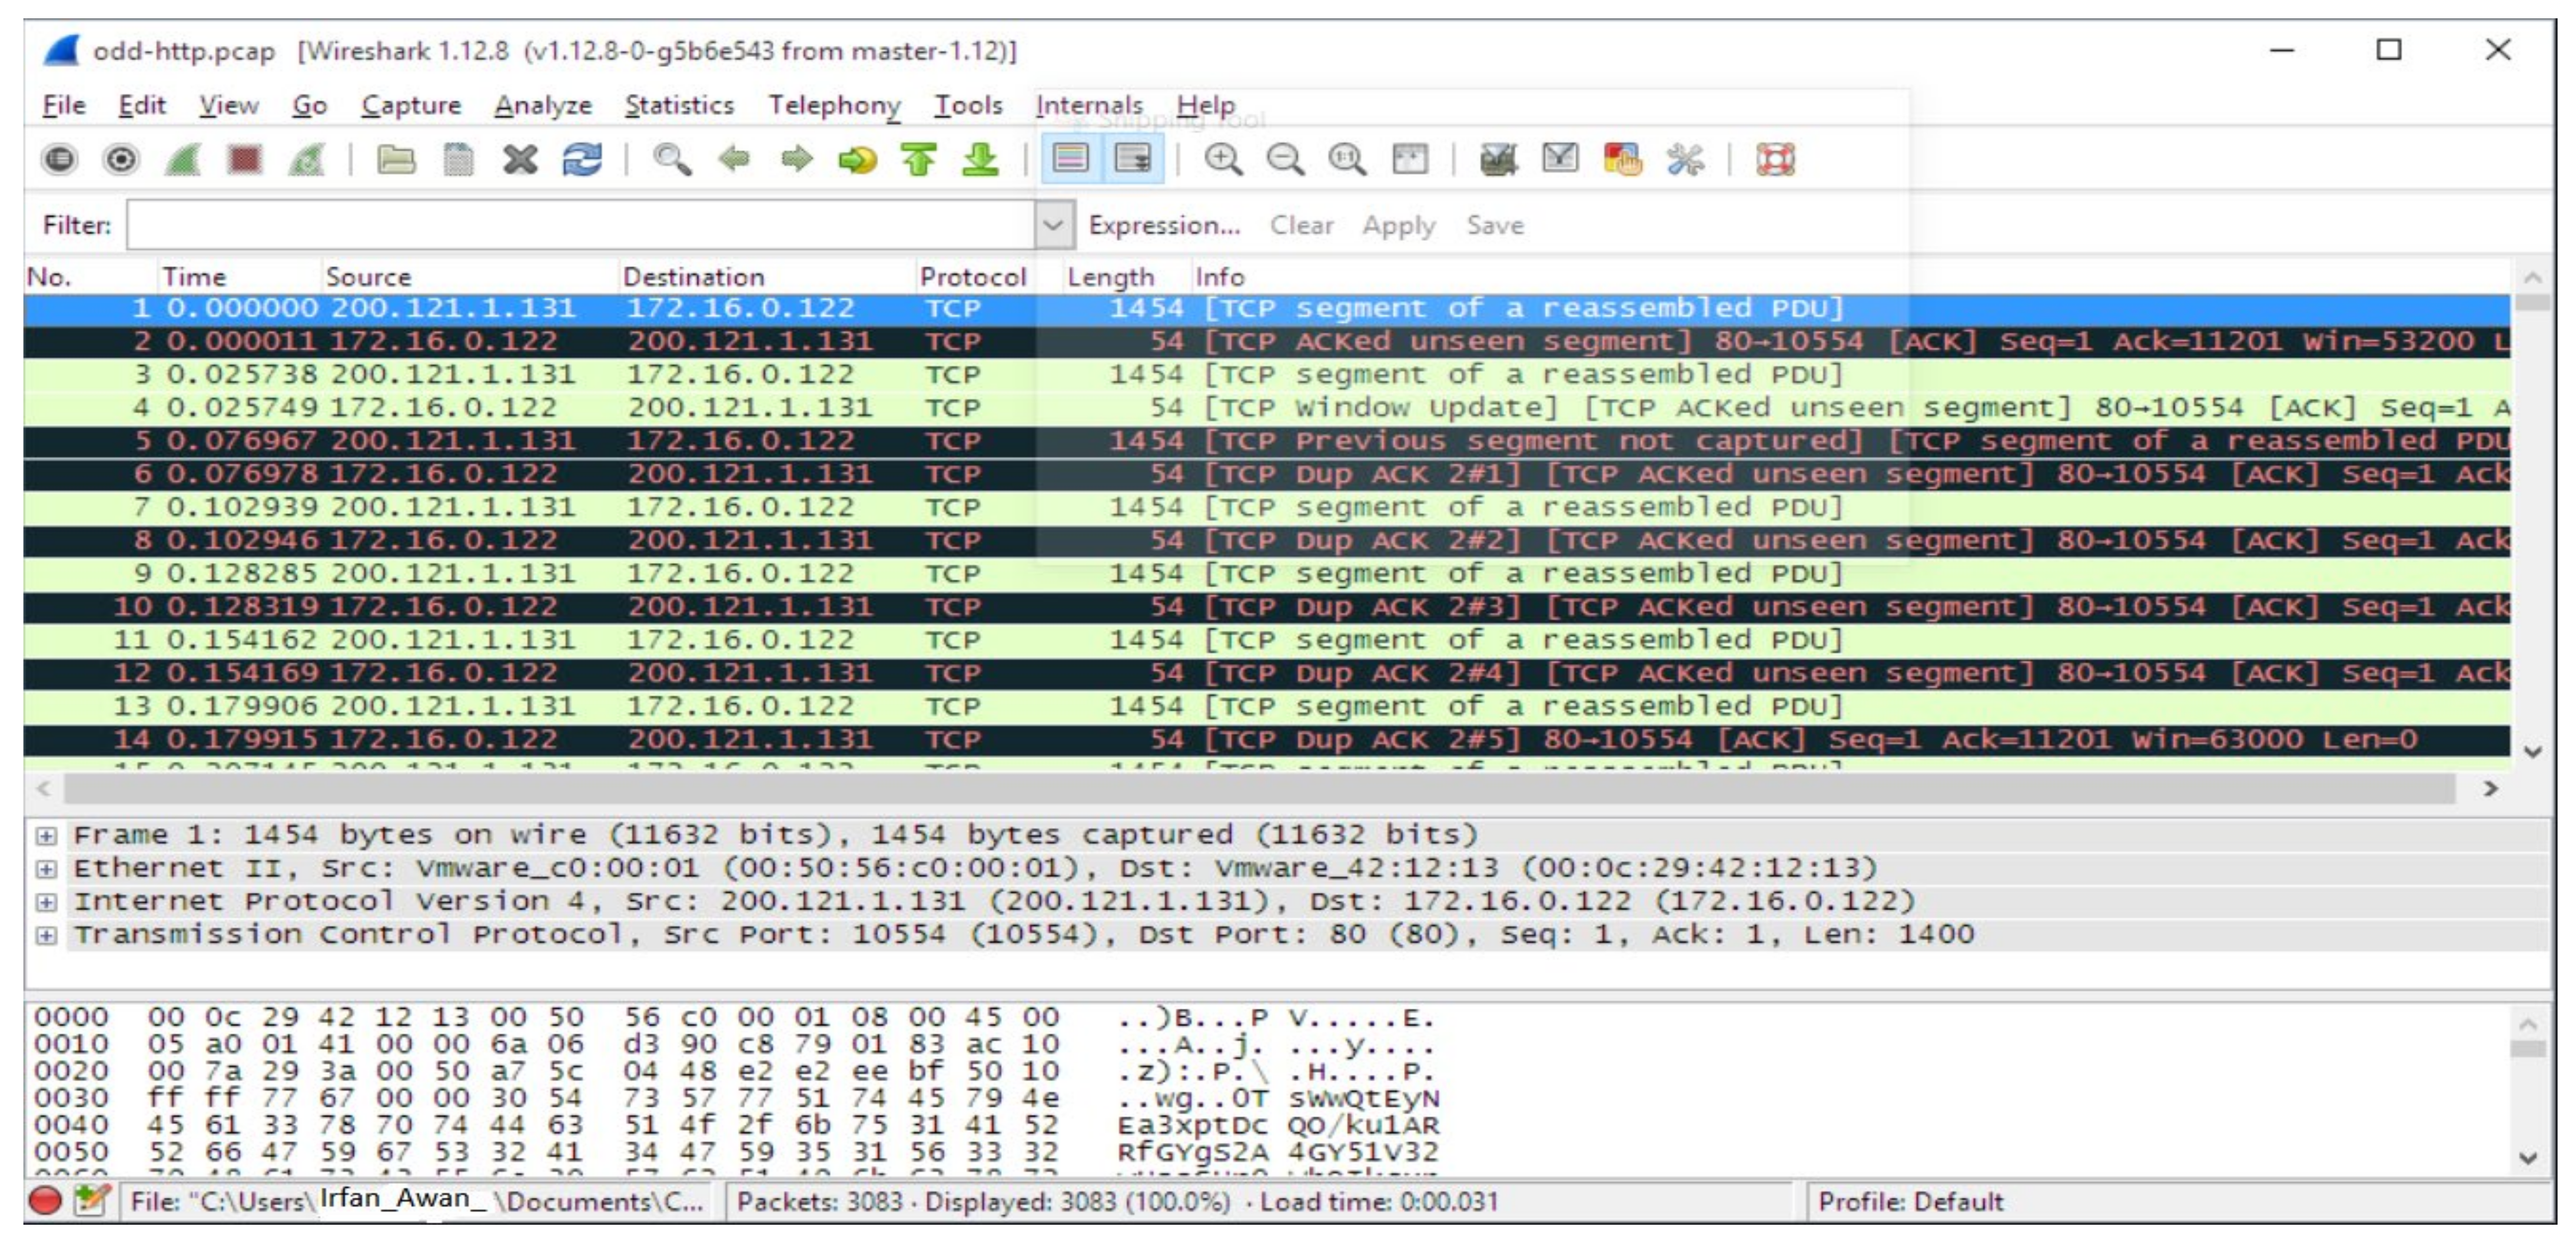Screen dimensions: 2576x1246
Task: Open the Statistics menu
Action: tap(679, 105)
